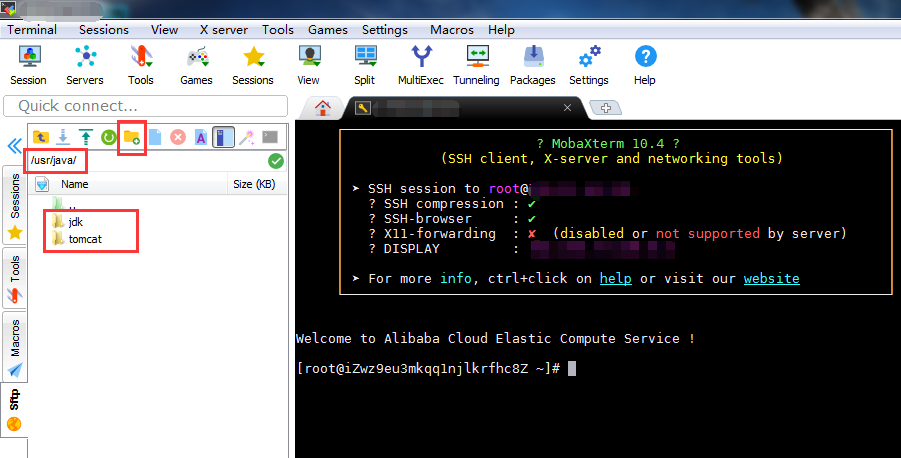Click the help link in terminal banner

click(615, 278)
